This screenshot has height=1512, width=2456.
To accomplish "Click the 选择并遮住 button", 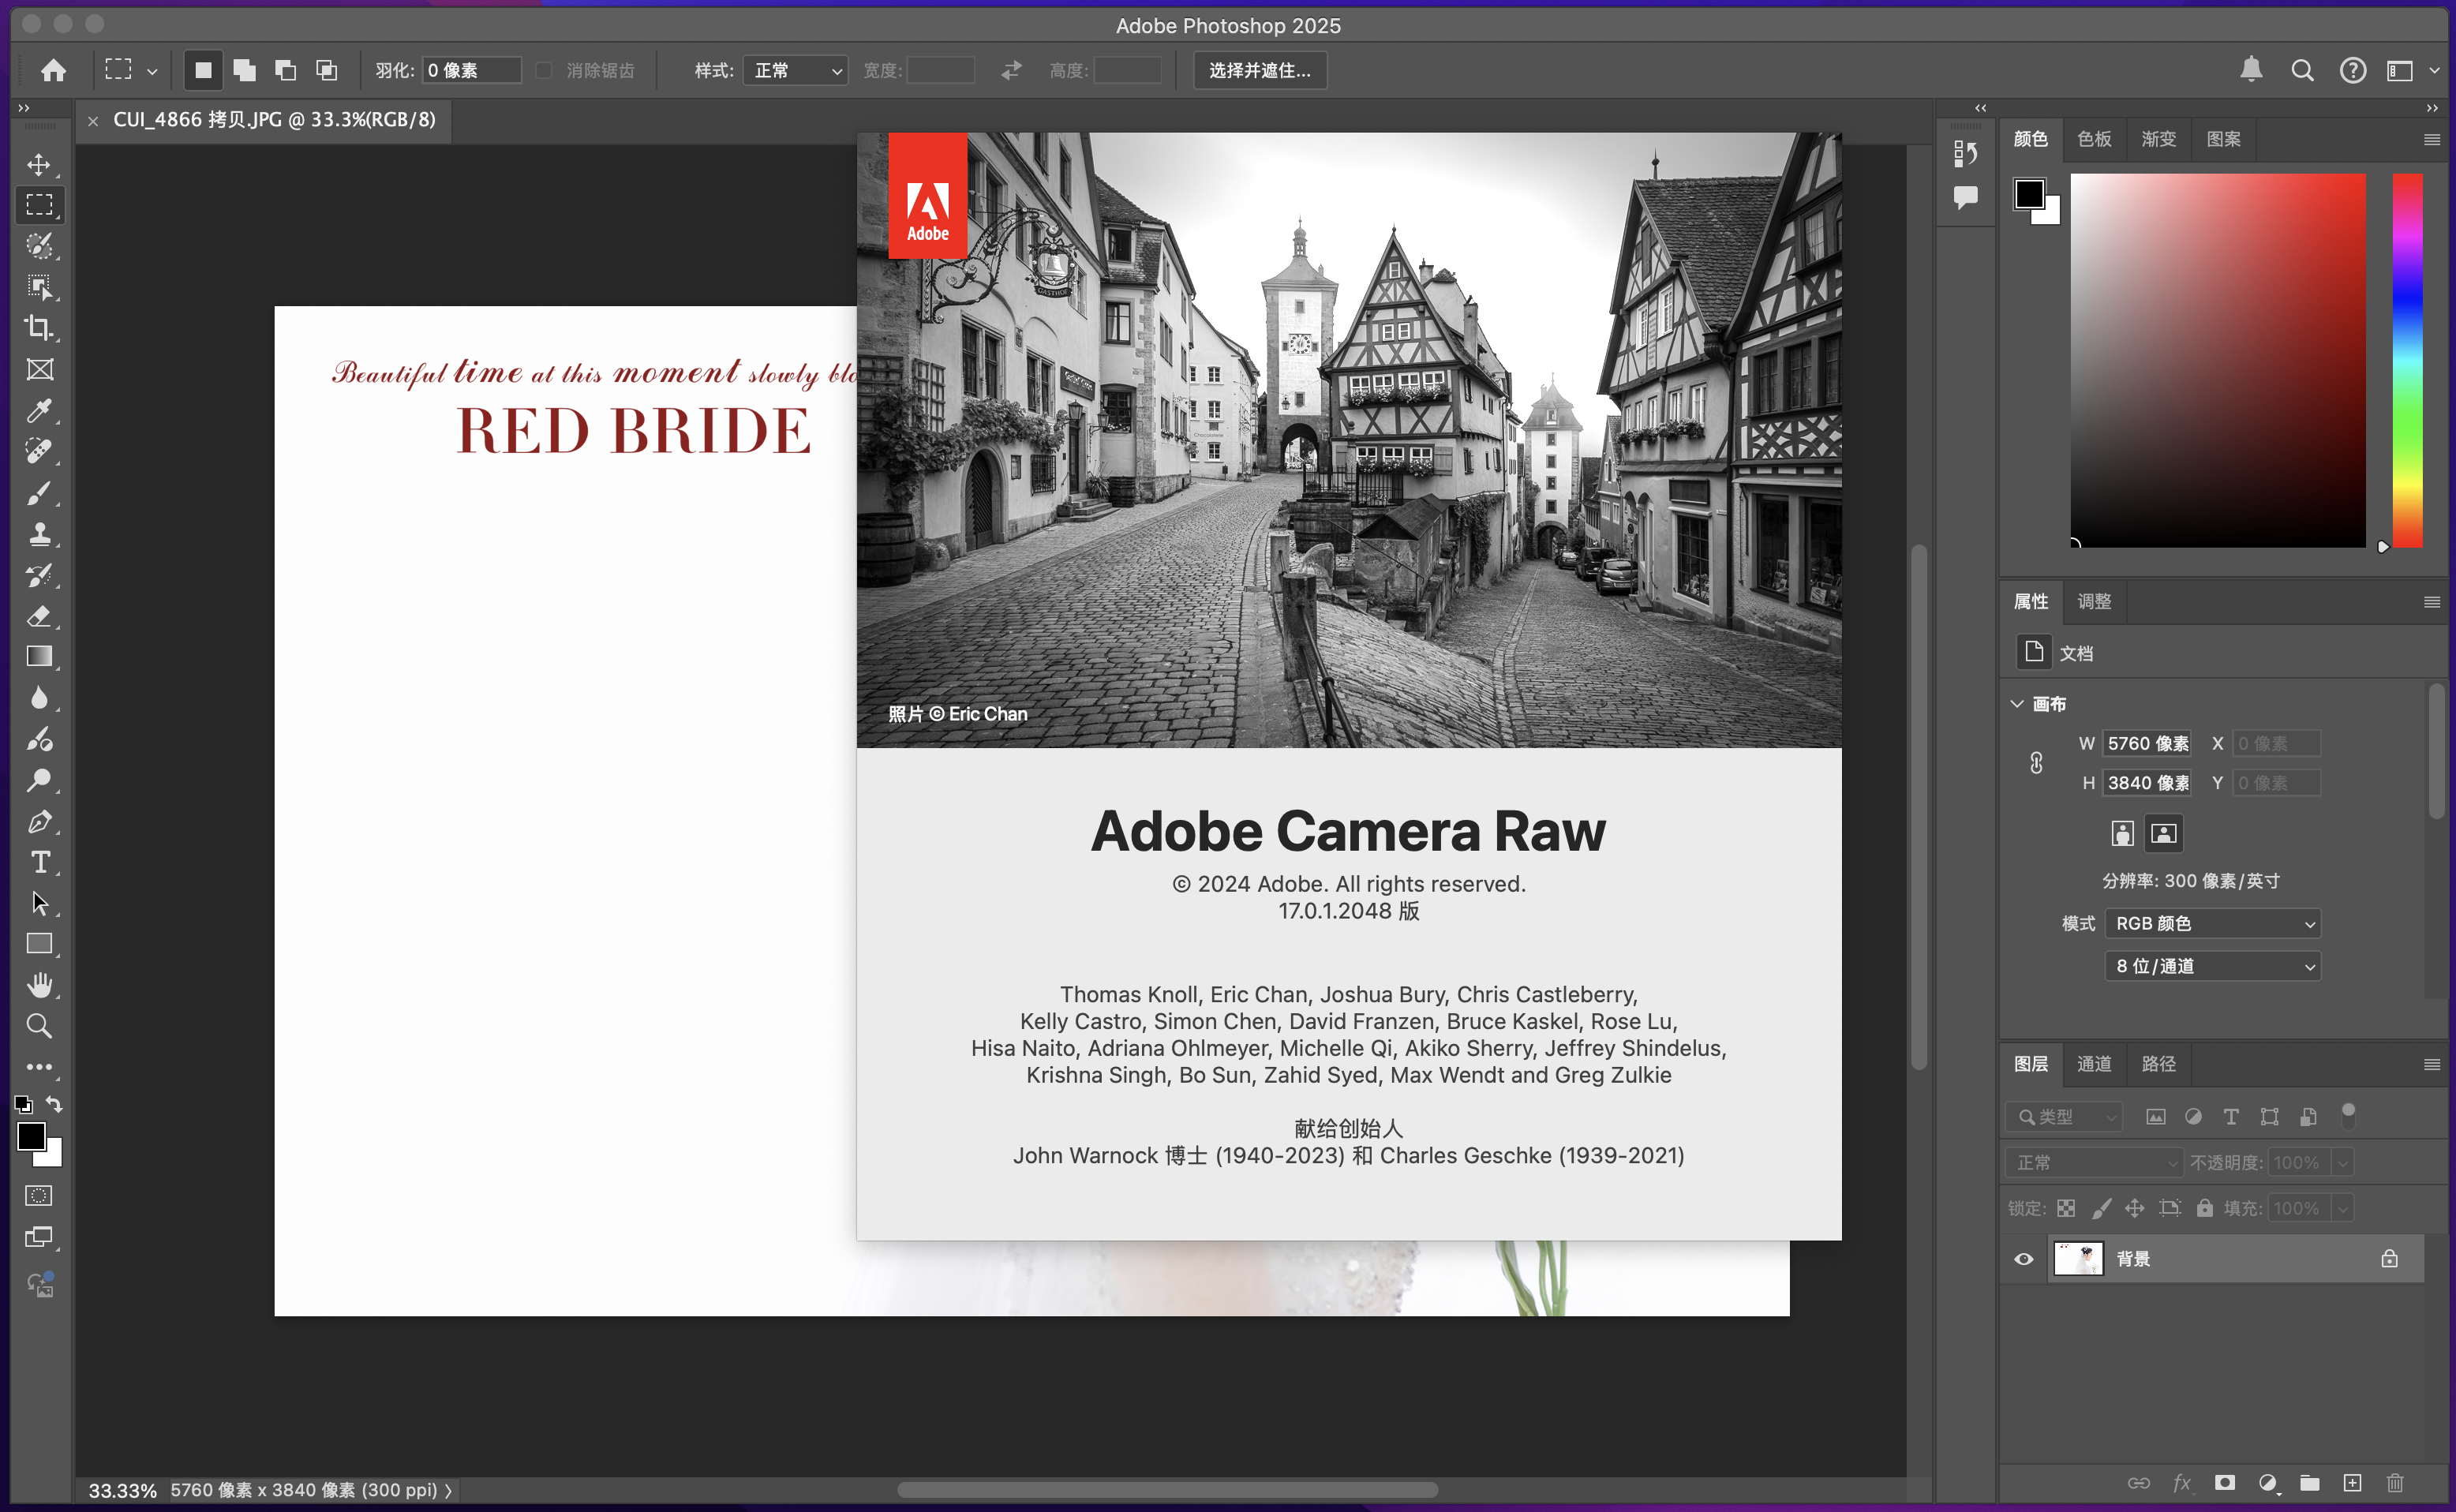I will coord(1259,70).
